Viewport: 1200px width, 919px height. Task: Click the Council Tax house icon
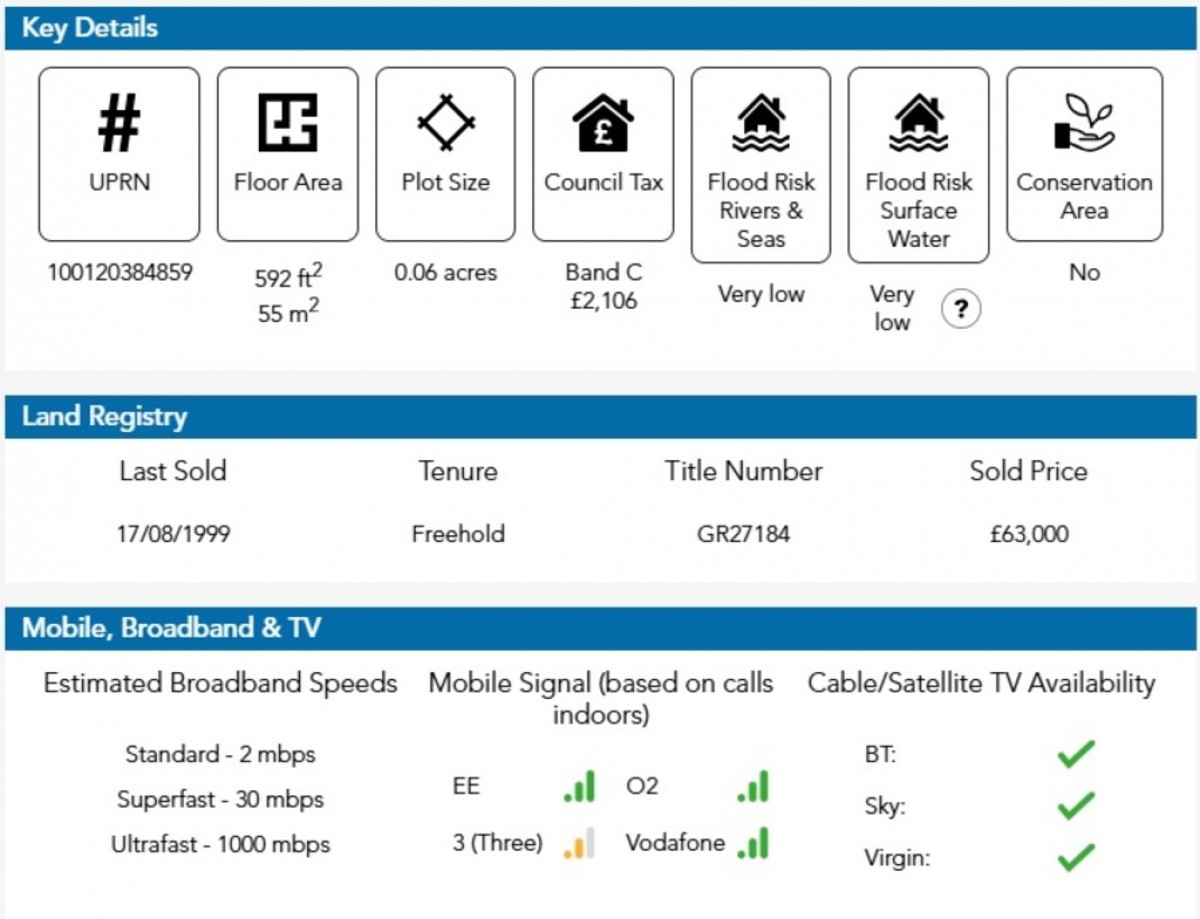[603, 124]
